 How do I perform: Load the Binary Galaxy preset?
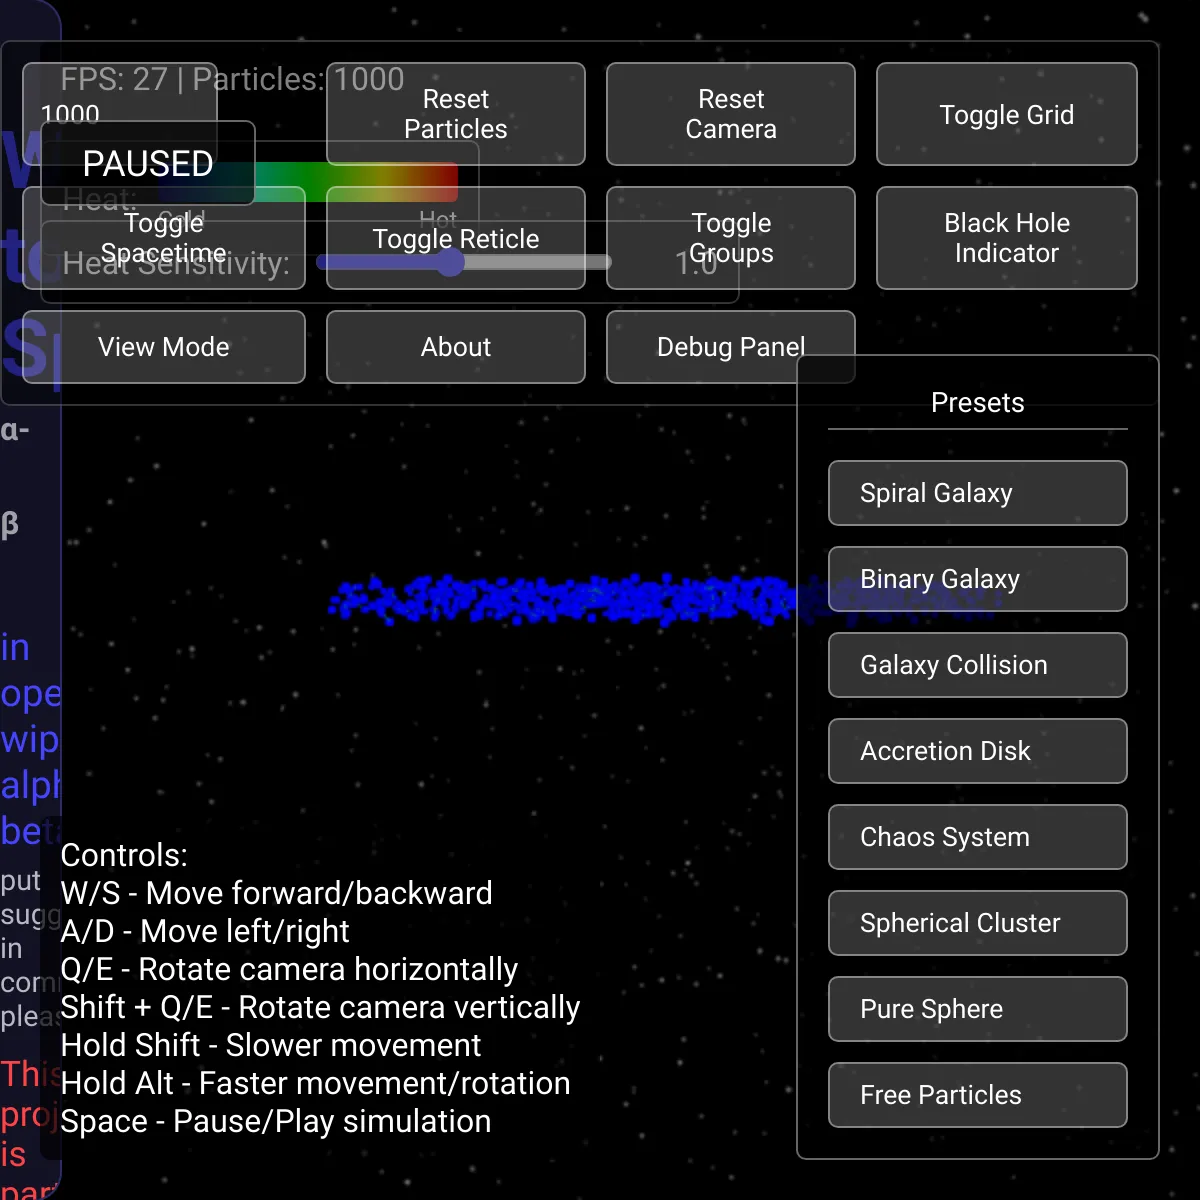978,579
